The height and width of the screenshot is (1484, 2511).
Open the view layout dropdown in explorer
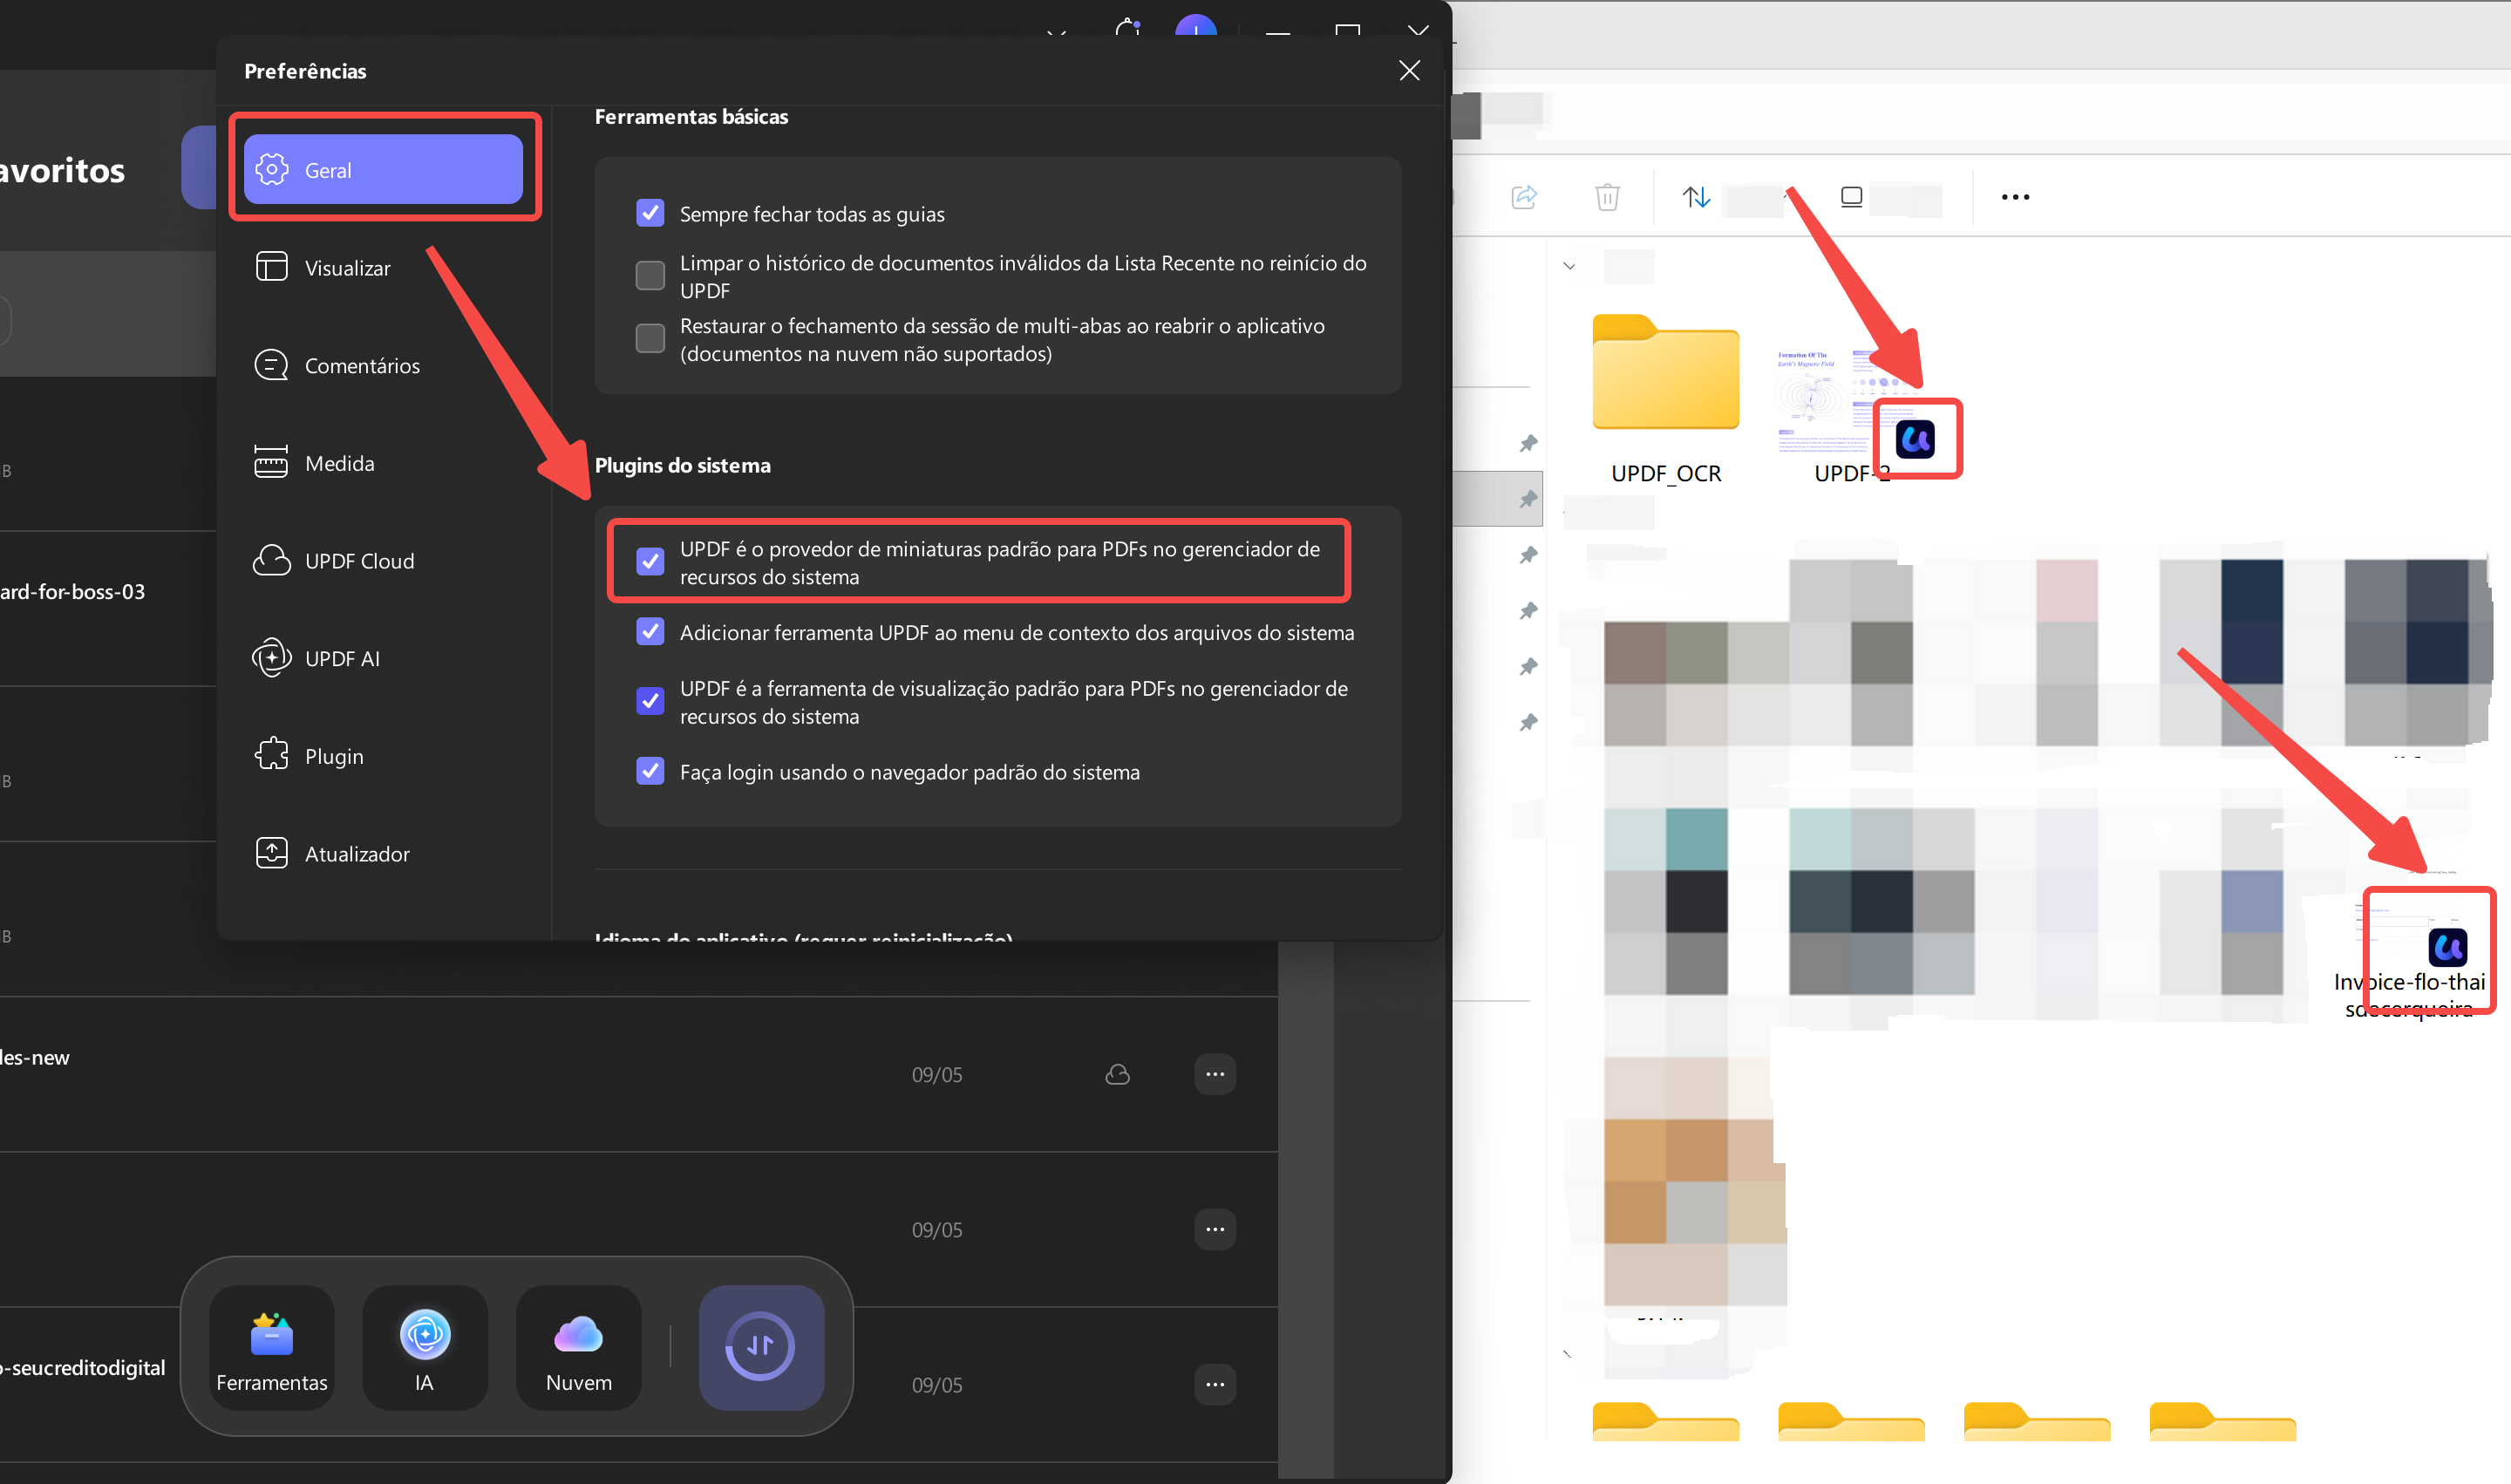[1851, 196]
